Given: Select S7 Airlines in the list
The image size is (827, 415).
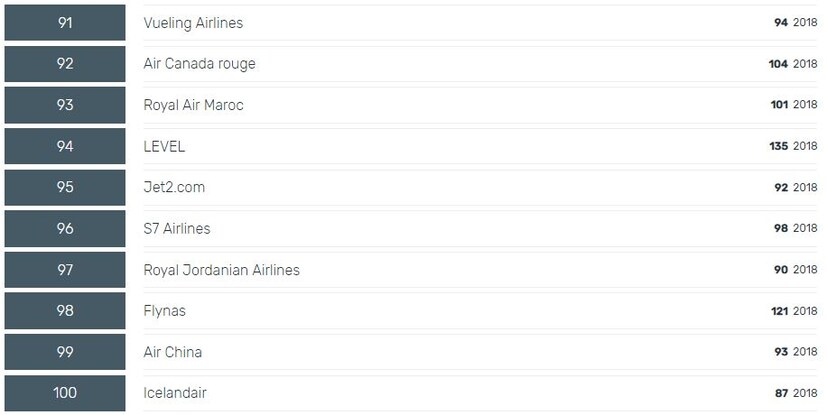Looking at the screenshot, I should [x=177, y=228].
